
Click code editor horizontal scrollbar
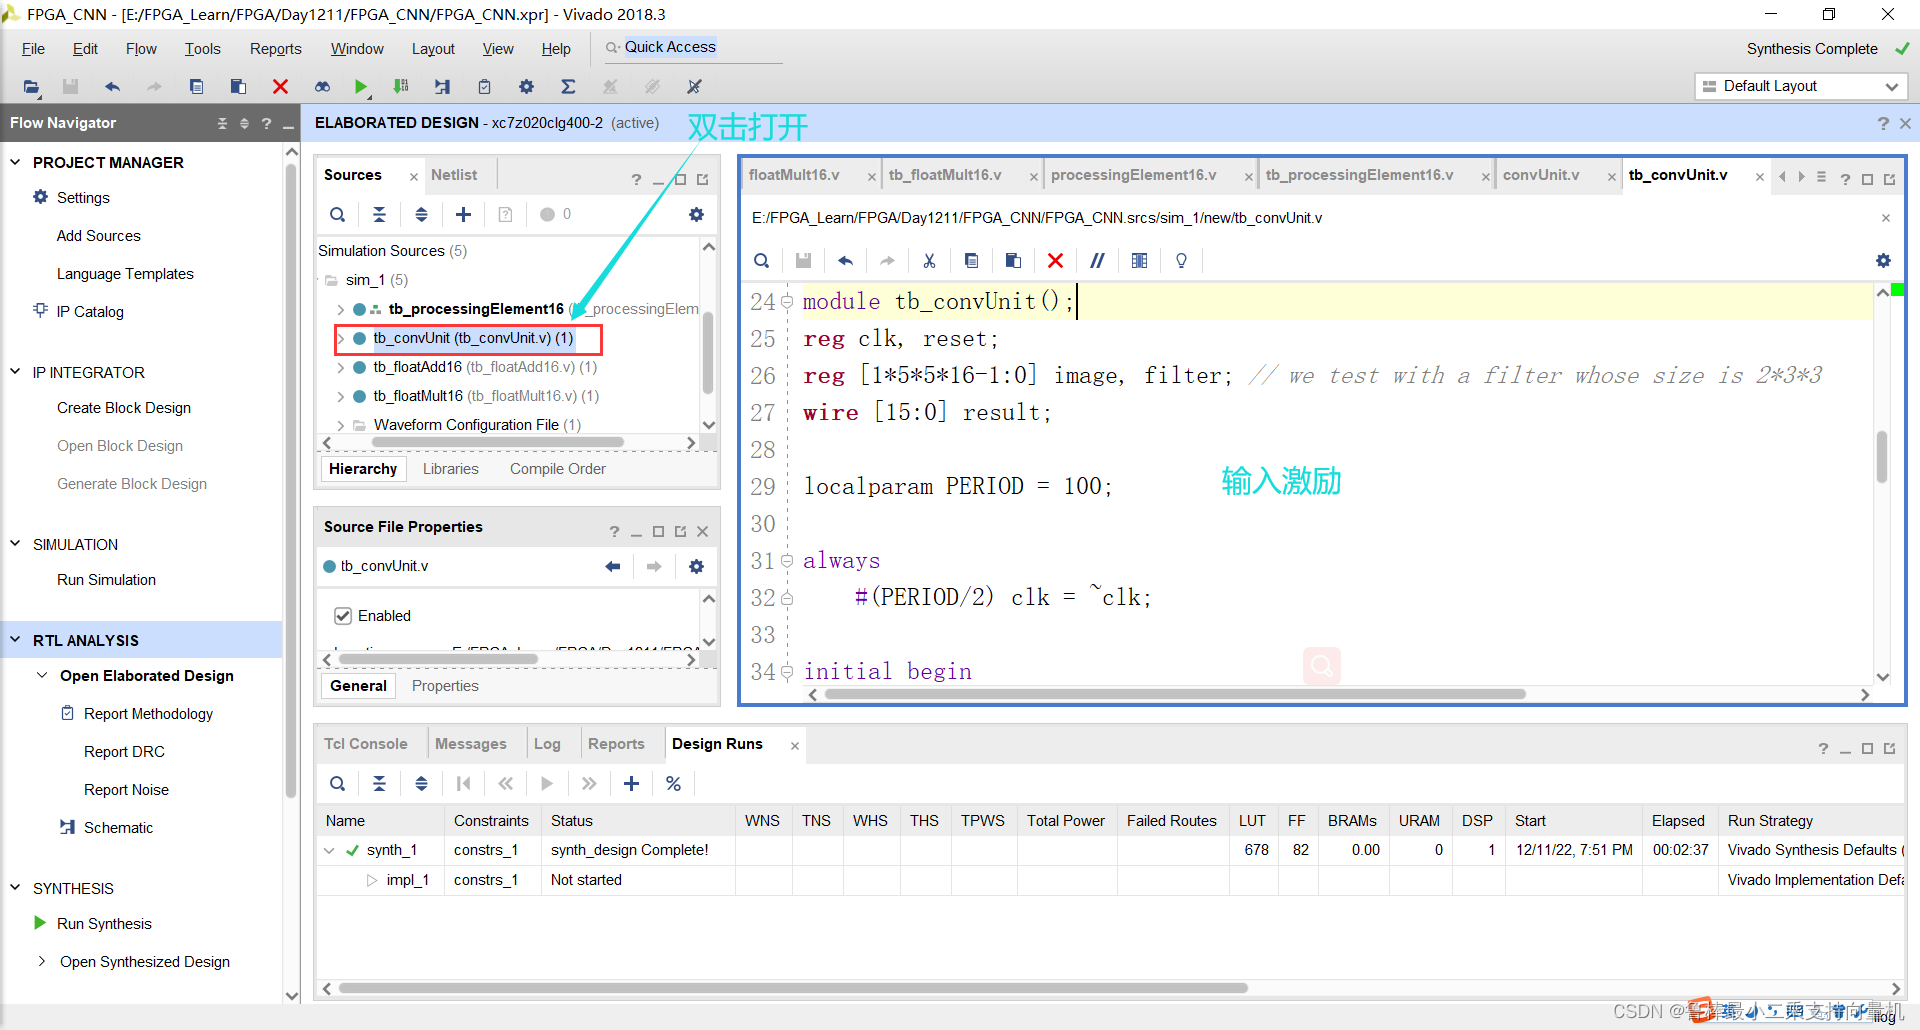point(1173,694)
